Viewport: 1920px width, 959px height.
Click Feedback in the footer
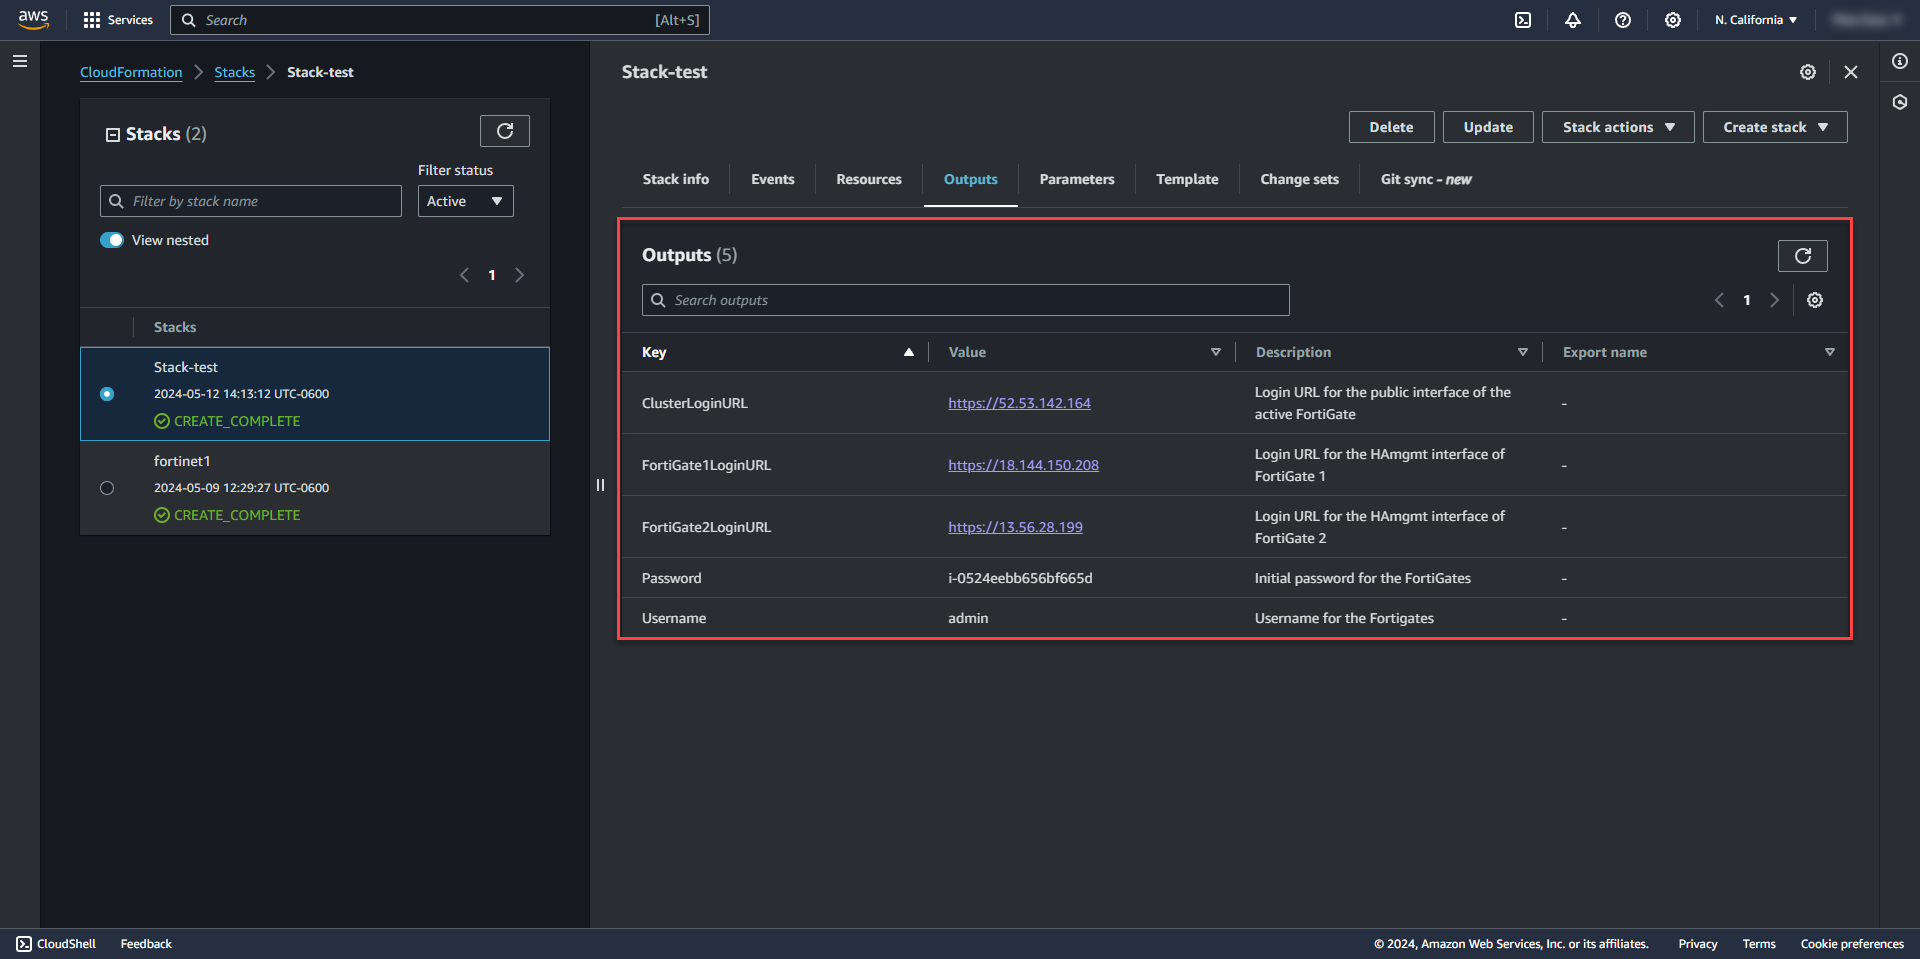click(146, 944)
